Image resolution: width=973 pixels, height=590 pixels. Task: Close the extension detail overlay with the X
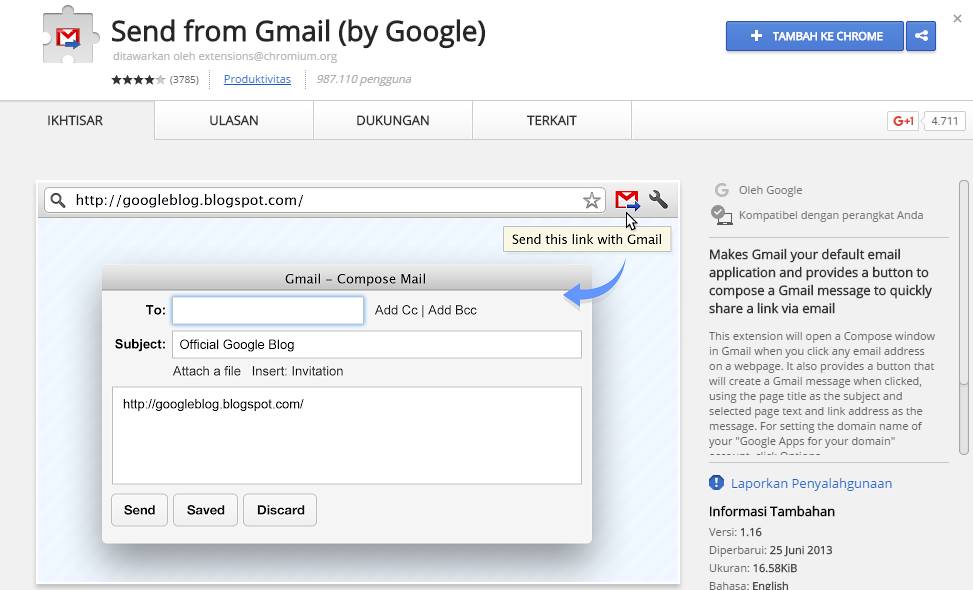click(957, 19)
